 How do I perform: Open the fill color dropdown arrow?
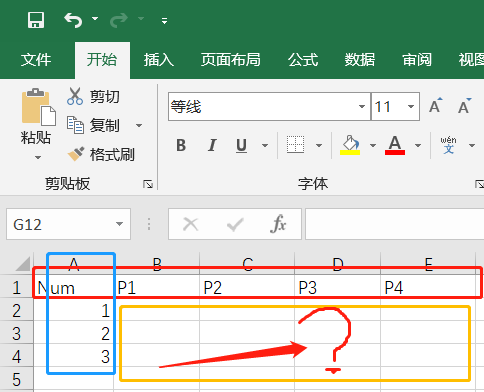(373, 145)
